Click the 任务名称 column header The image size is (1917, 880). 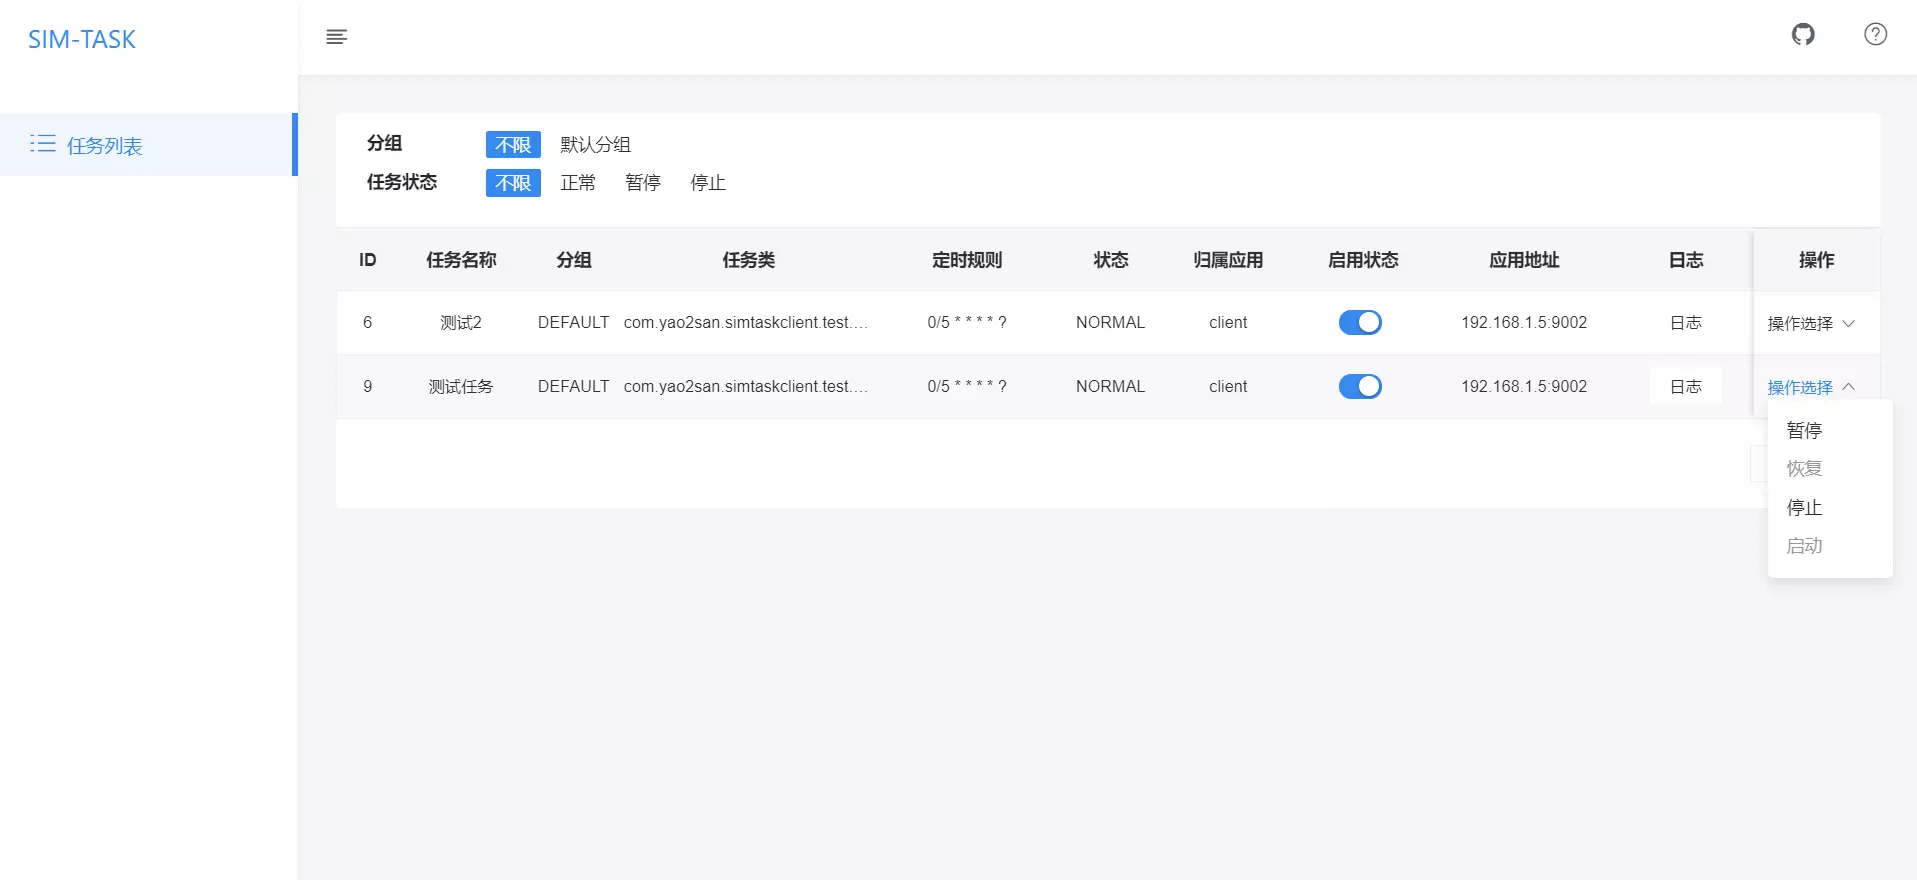pyautogui.click(x=461, y=260)
